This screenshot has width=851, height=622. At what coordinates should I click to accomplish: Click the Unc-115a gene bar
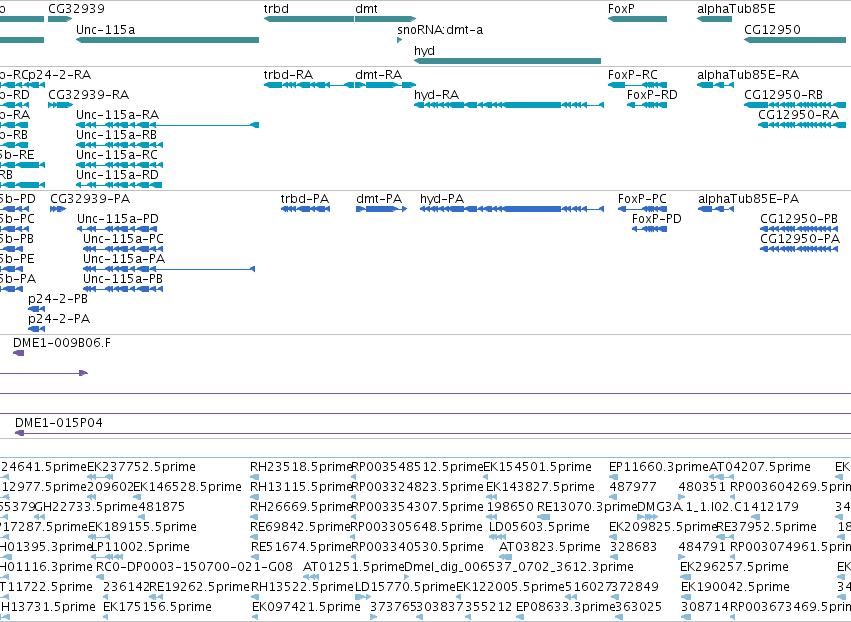click(x=167, y=40)
